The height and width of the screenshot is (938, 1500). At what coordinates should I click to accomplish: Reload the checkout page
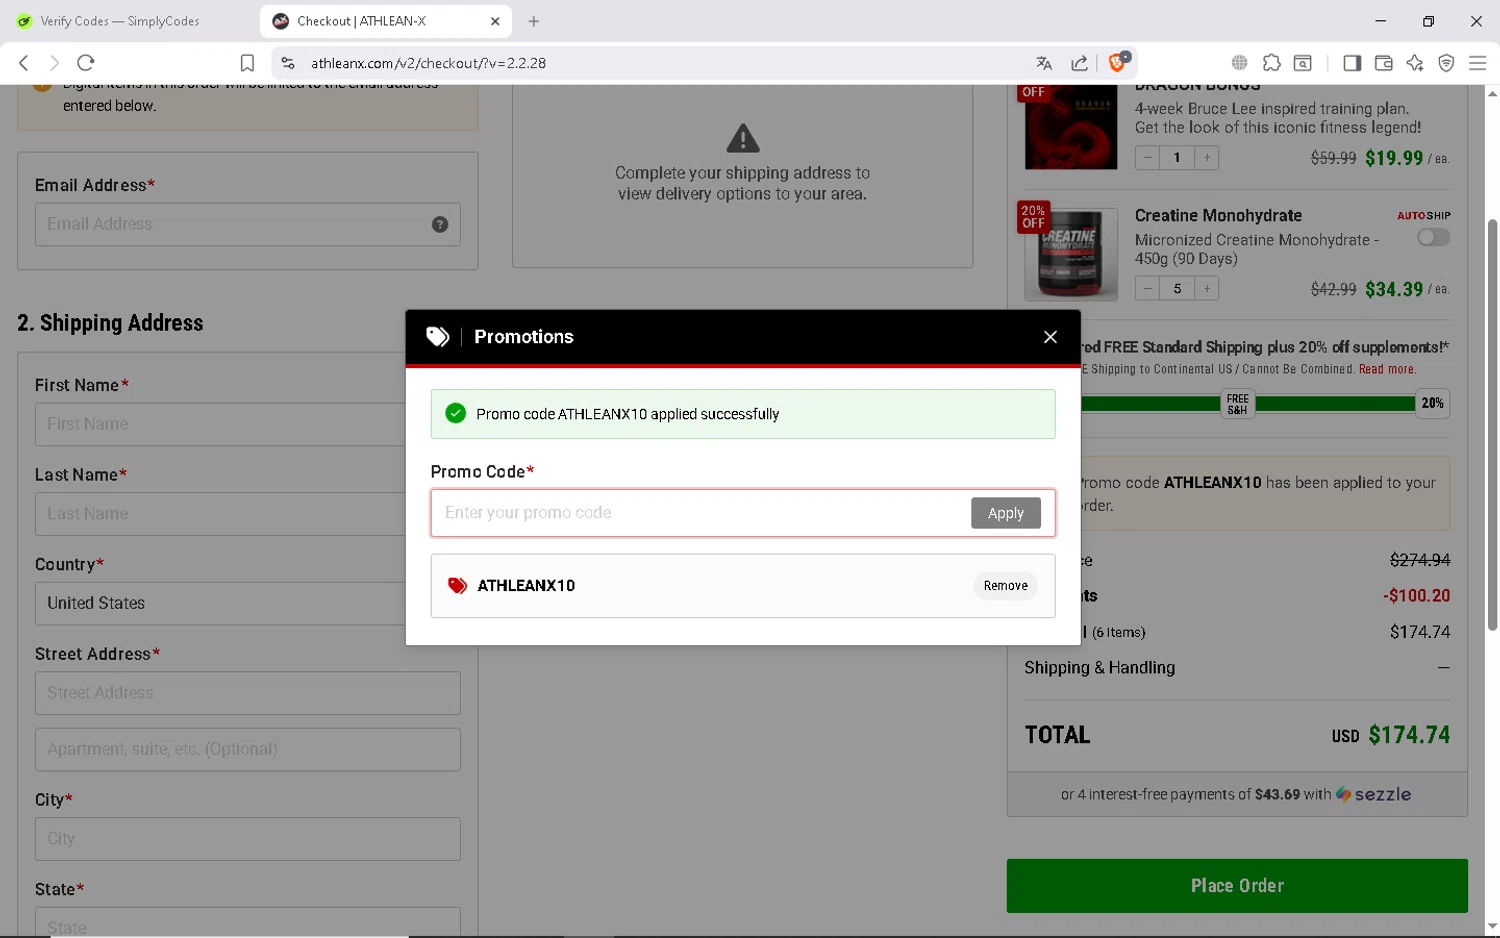(86, 63)
